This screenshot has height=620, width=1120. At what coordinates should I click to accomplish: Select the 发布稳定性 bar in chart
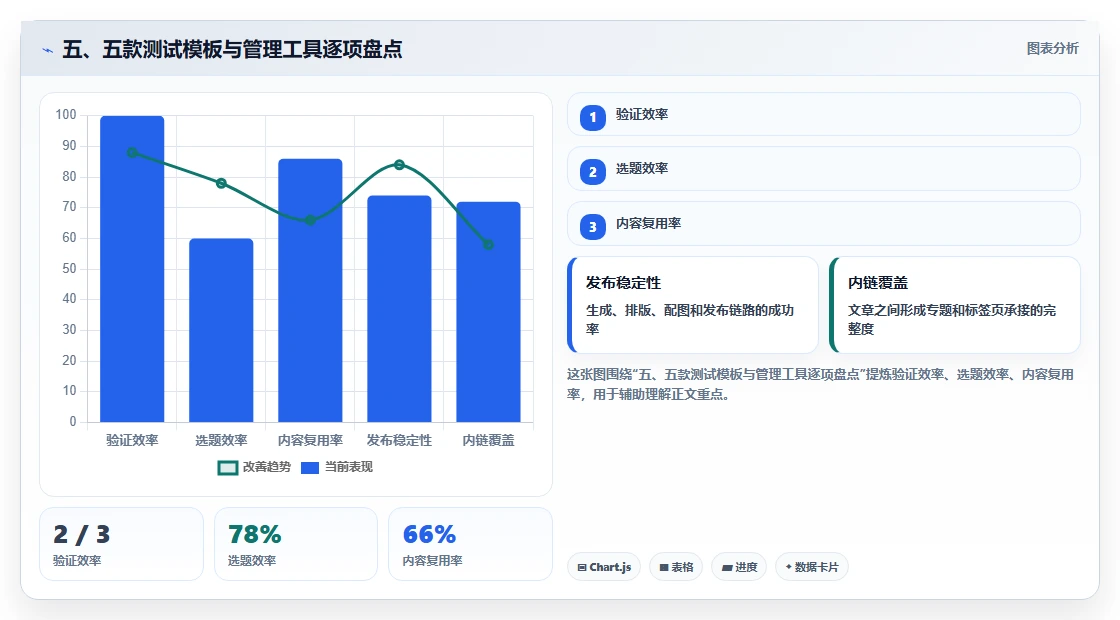399,309
